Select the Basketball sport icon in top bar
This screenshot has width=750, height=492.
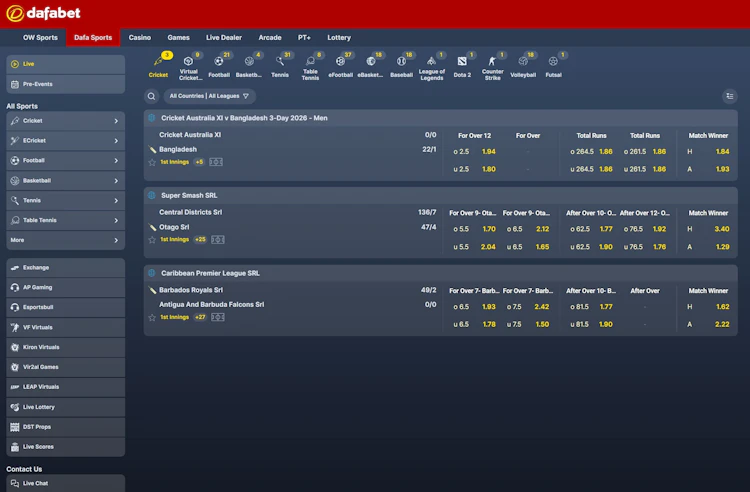(249, 66)
